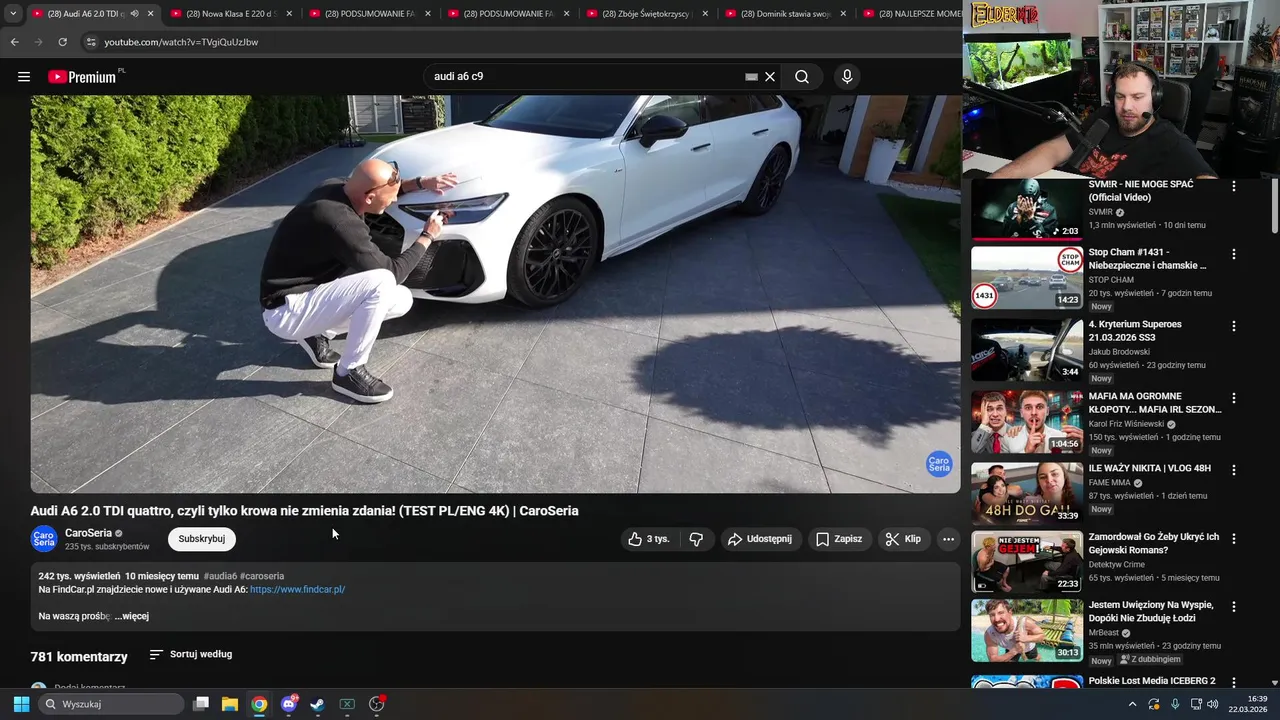Viewport: 1280px width, 720px height.
Task: Switch to the Zbóje Świętokrzyscy tab
Action: 641,14
